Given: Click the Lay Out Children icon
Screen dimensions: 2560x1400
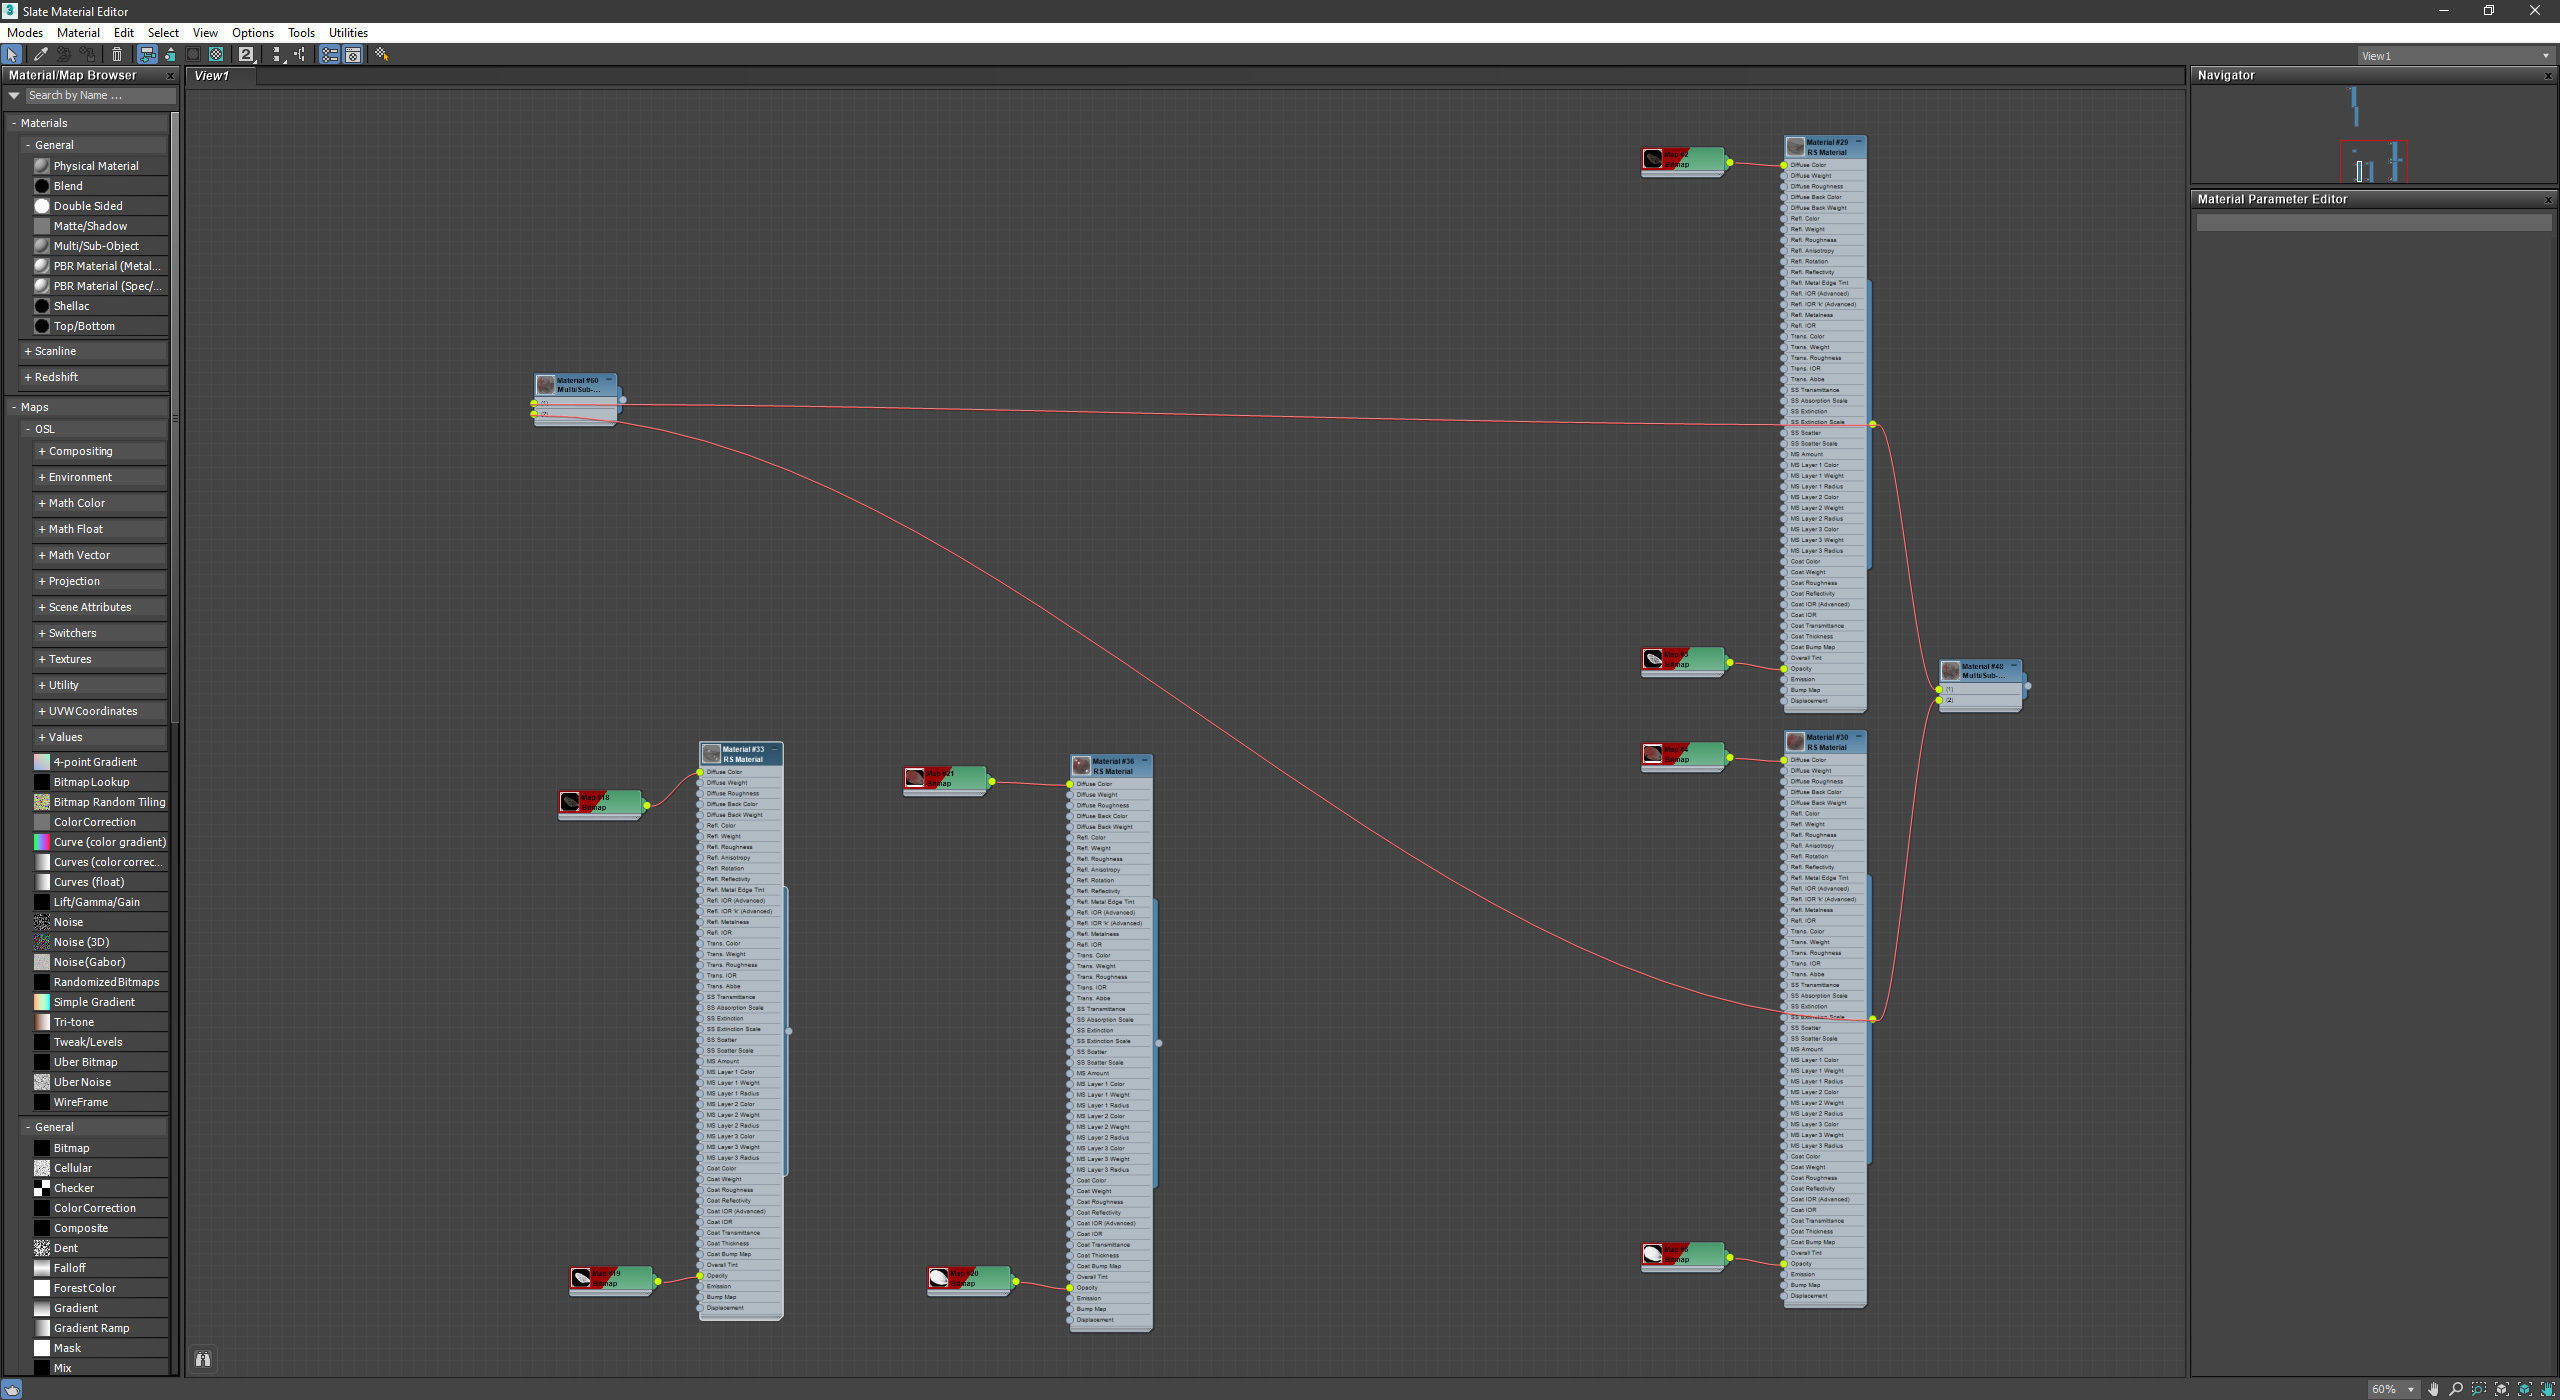Looking at the screenshot, I should click(x=300, y=55).
